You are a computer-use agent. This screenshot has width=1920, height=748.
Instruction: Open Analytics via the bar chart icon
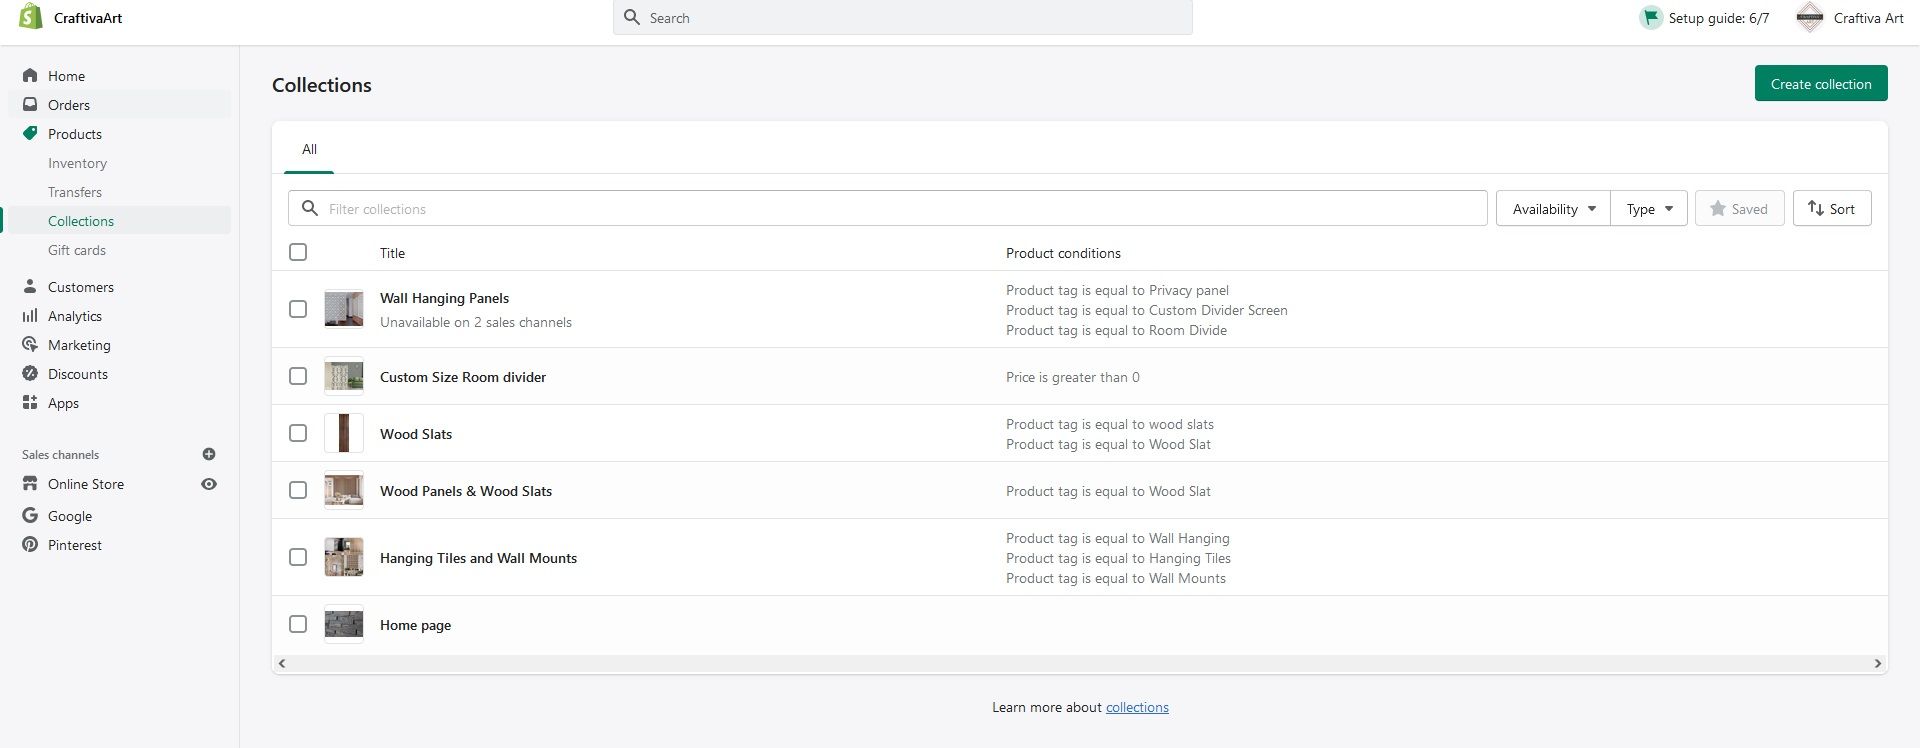tap(30, 316)
